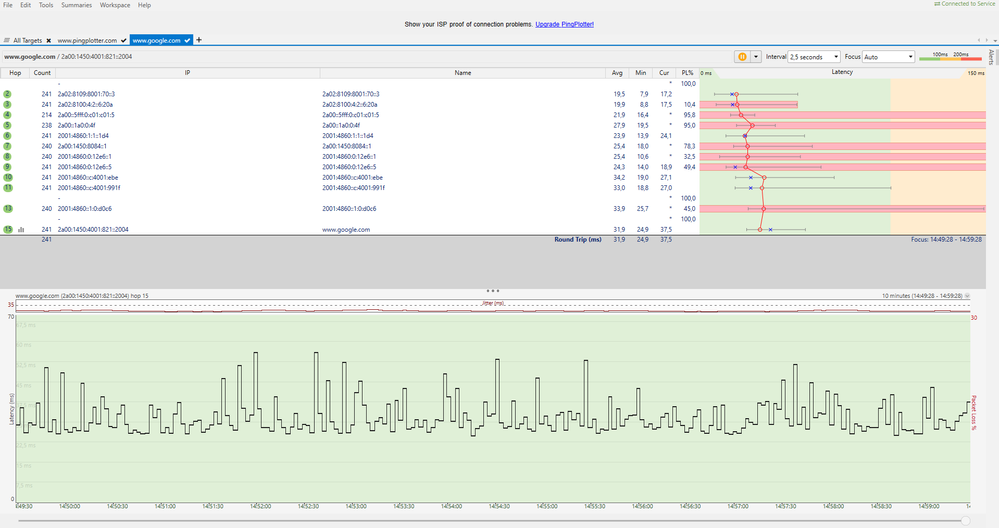Click the hop 2 green number icon
The width and height of the screenshot is (999, 528).
tap(8, 94)
